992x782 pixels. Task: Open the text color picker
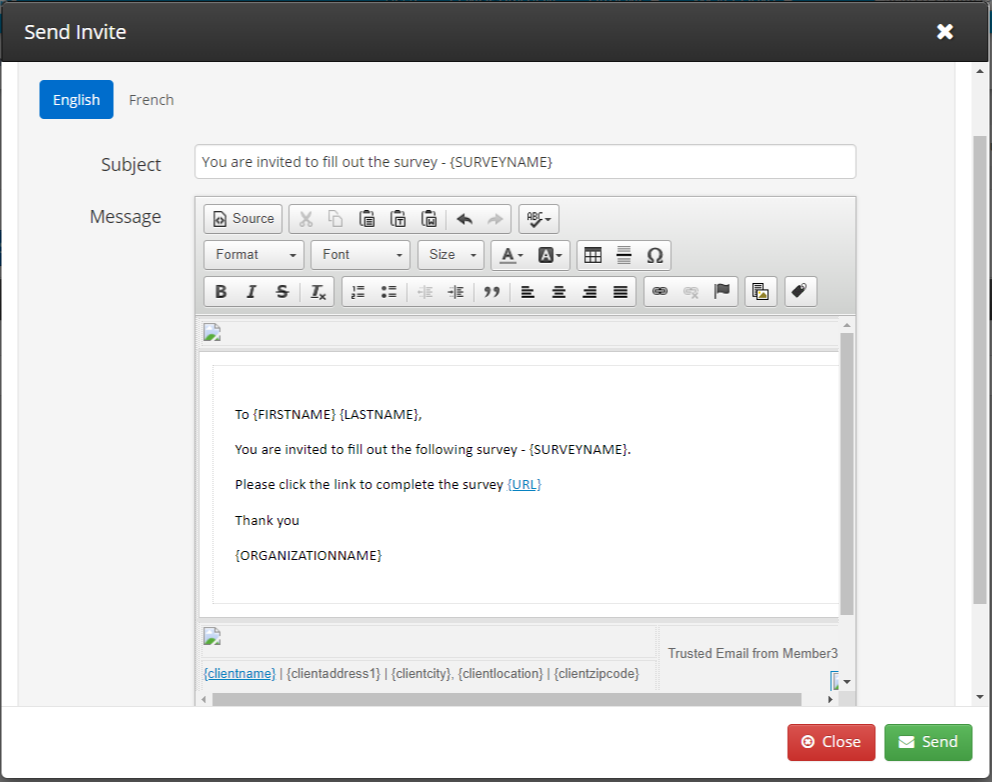tap(511, 255)
